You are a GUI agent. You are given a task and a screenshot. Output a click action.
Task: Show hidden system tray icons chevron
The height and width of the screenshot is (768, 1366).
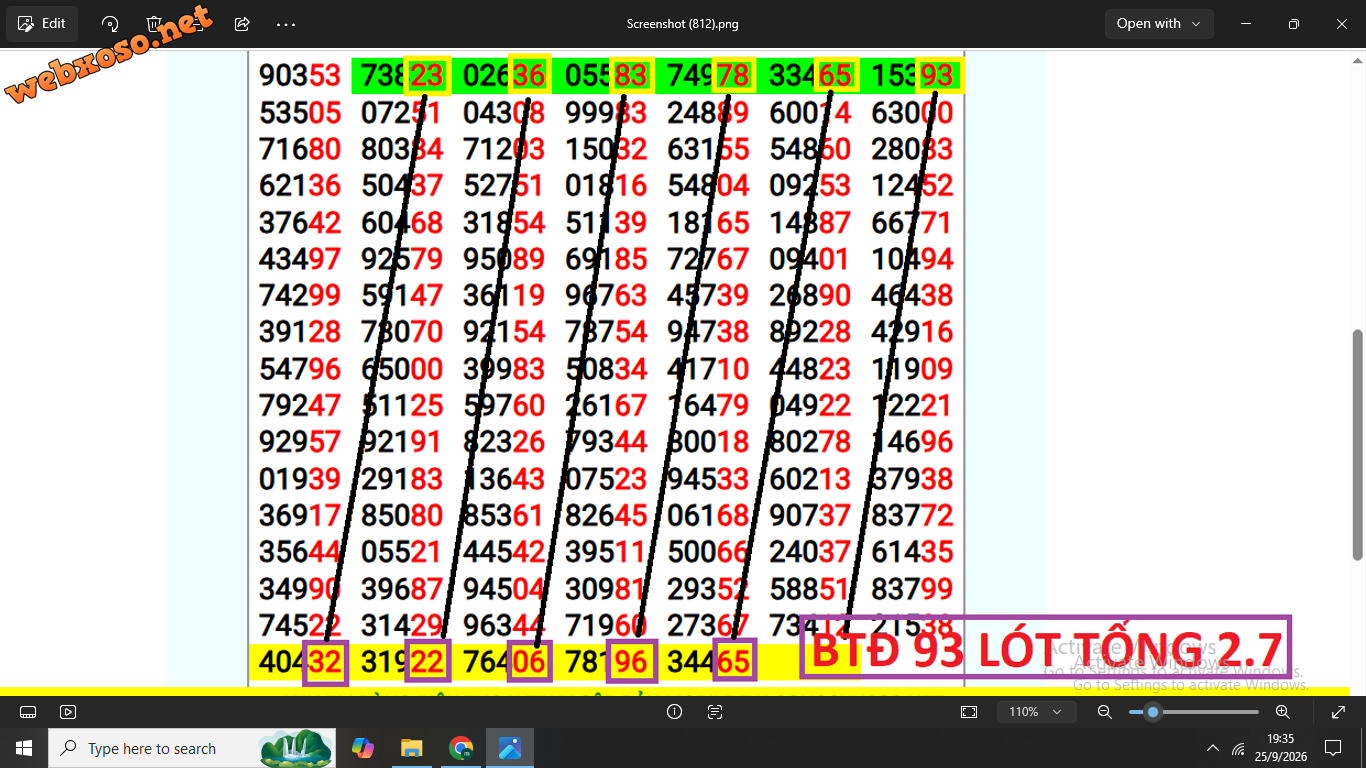pos(1213,748)
